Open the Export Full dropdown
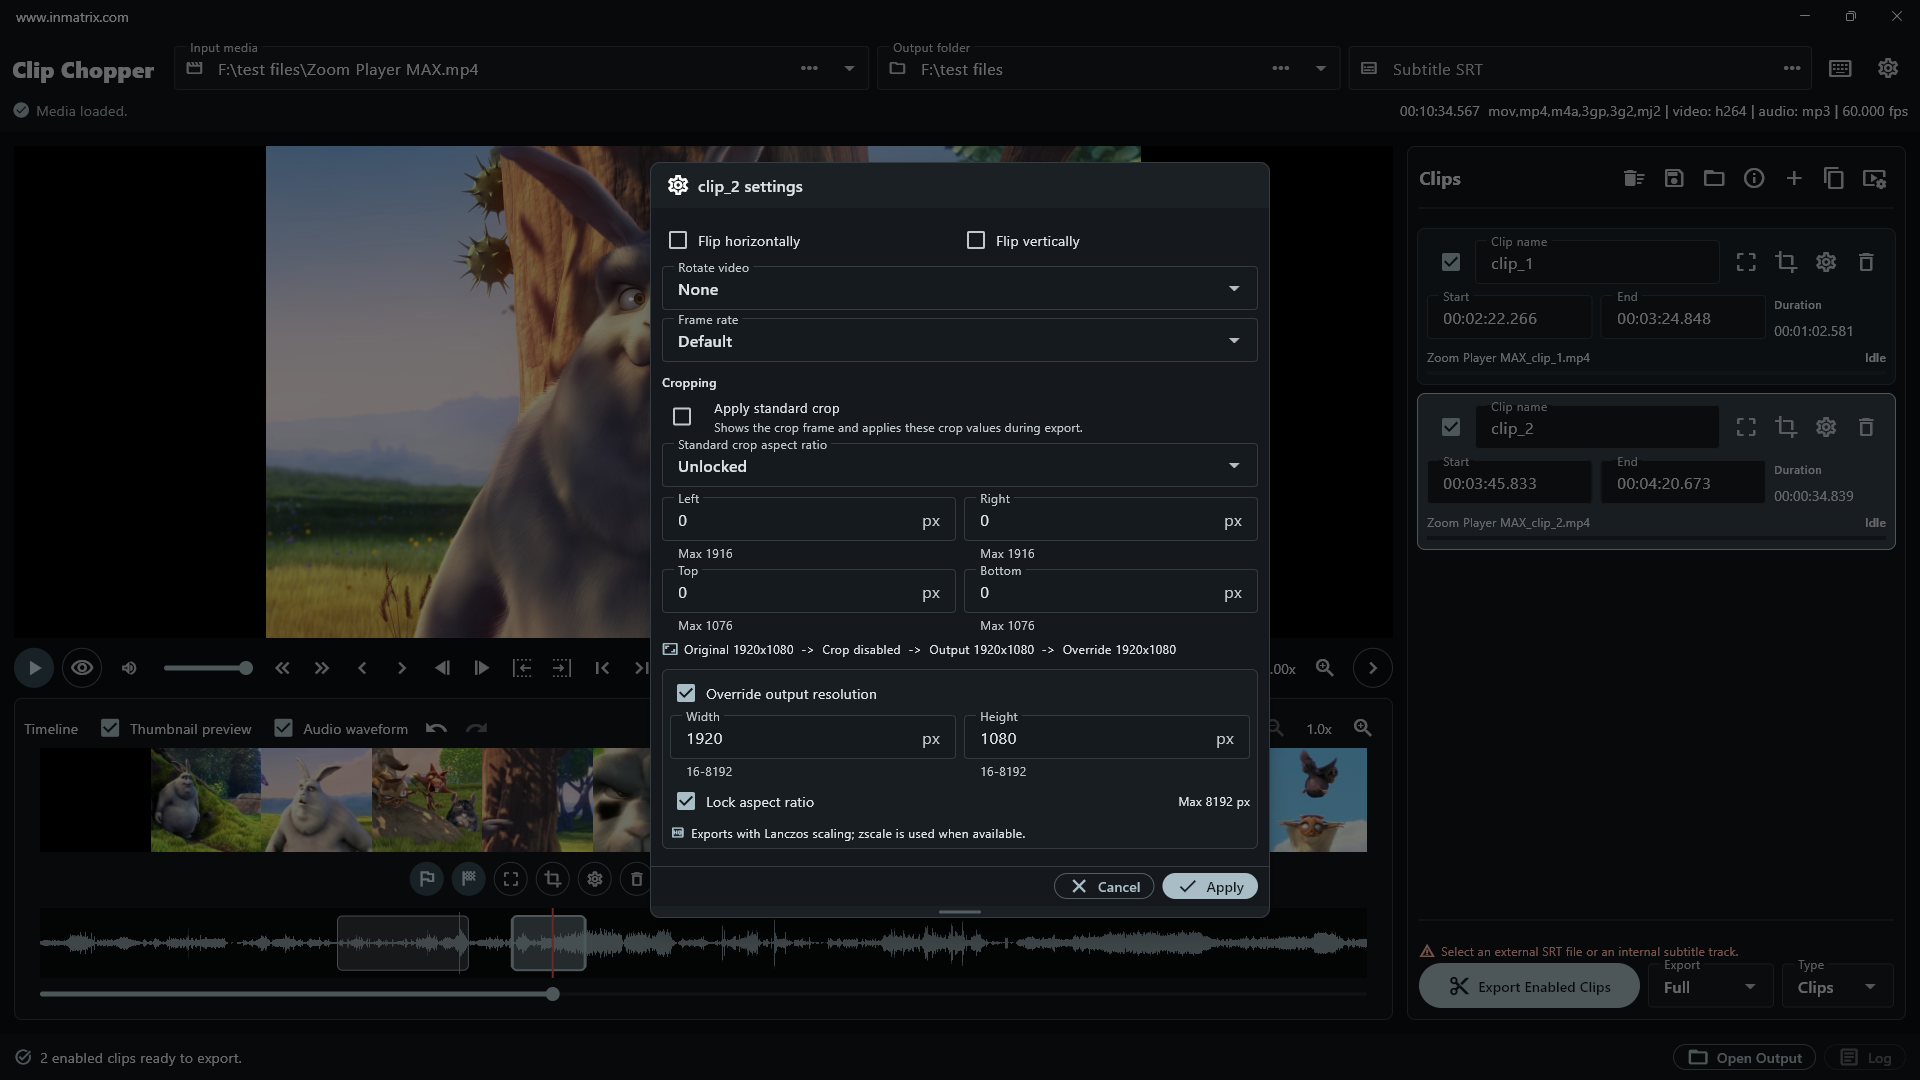 click(x=1711, y=986)
